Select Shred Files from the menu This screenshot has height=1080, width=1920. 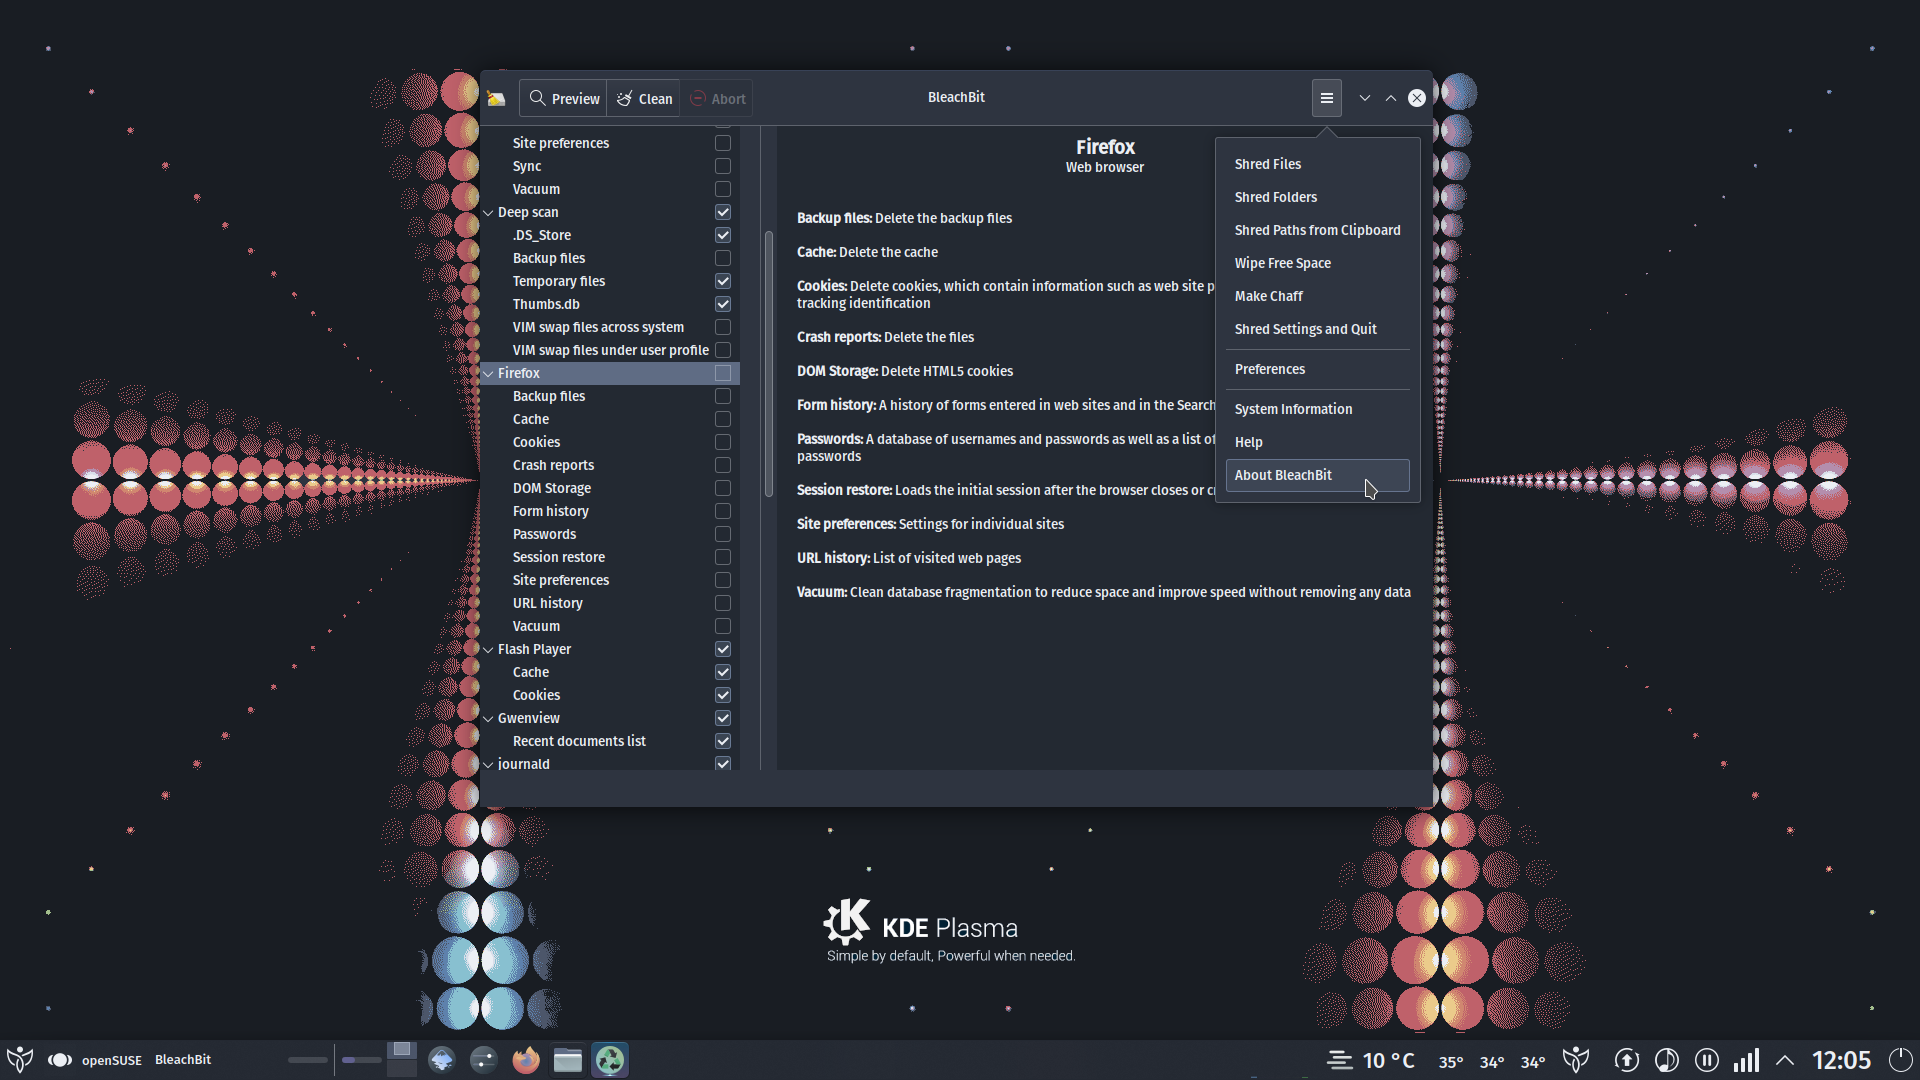point(1317,164)
